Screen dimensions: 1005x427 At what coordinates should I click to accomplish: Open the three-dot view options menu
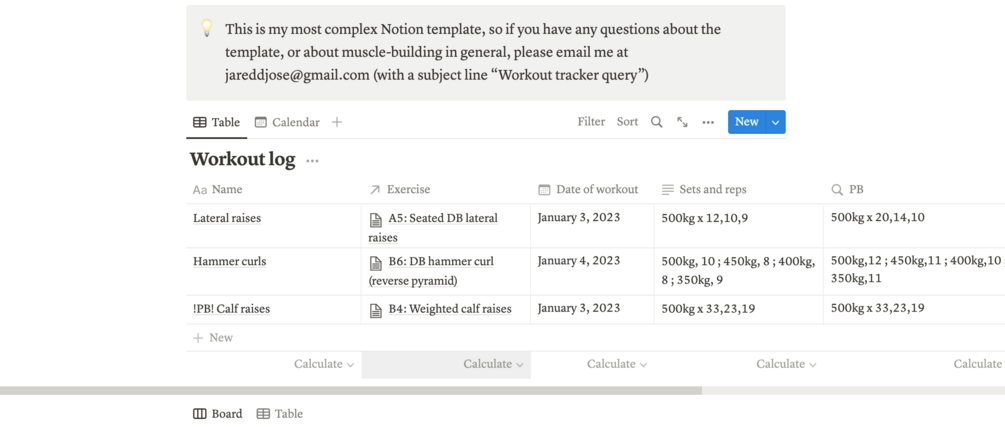708,122
